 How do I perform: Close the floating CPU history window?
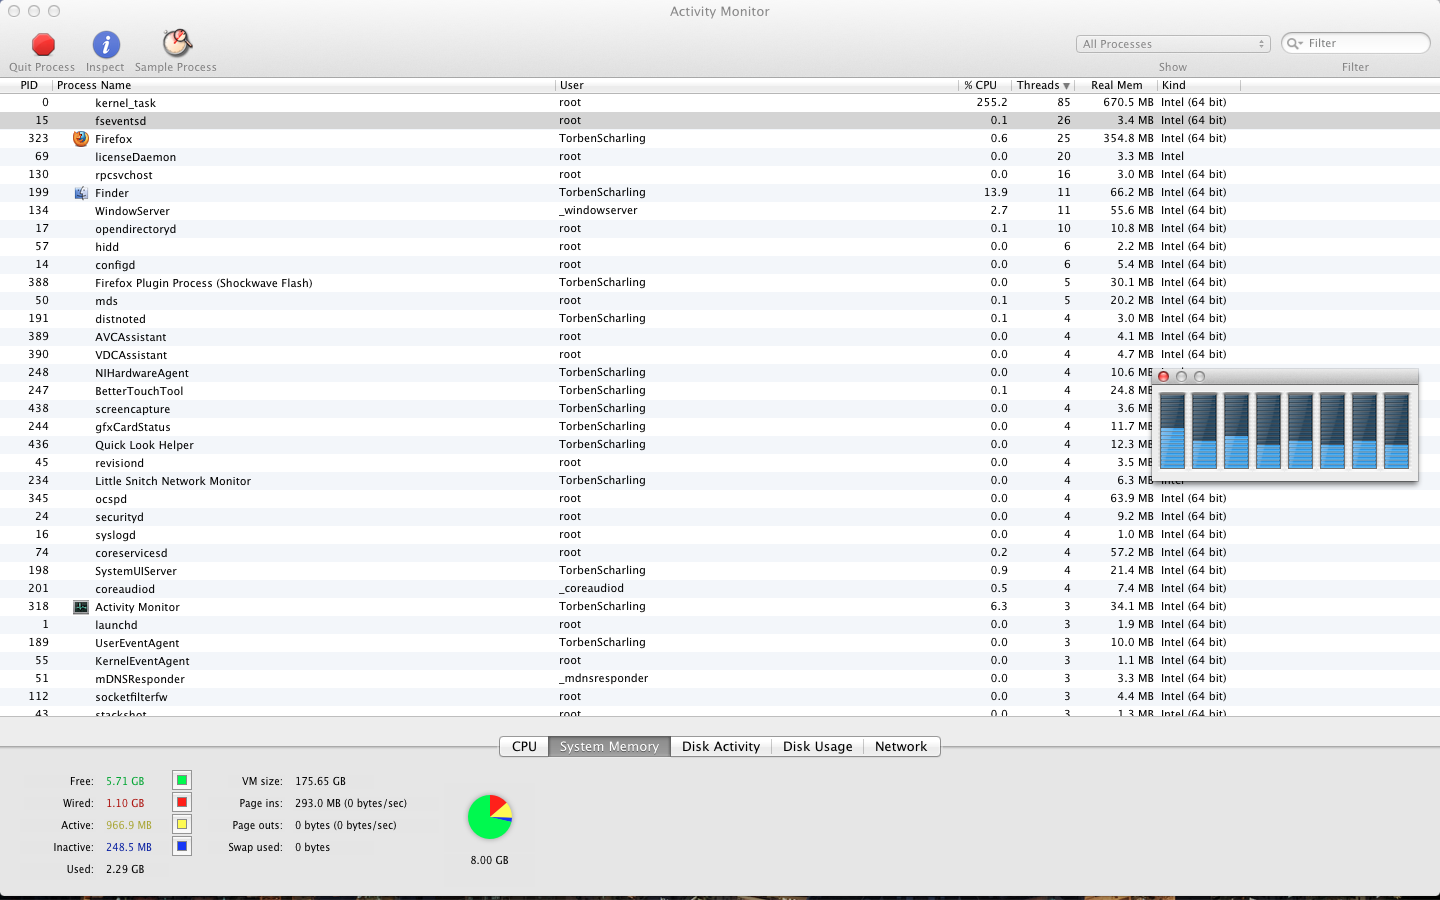[x=1163, y=377]
